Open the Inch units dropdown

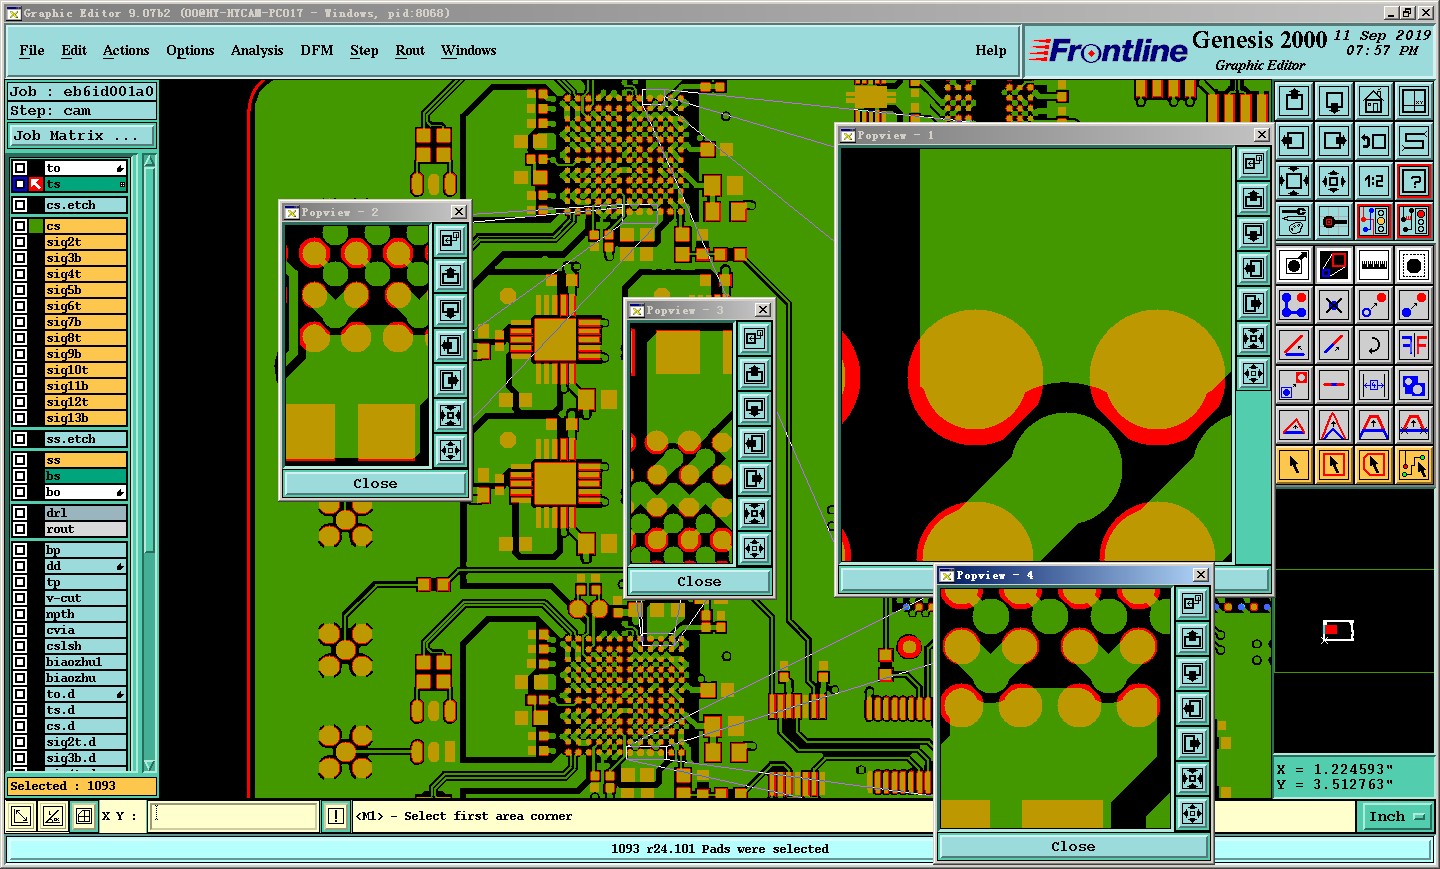[1396, 817]
